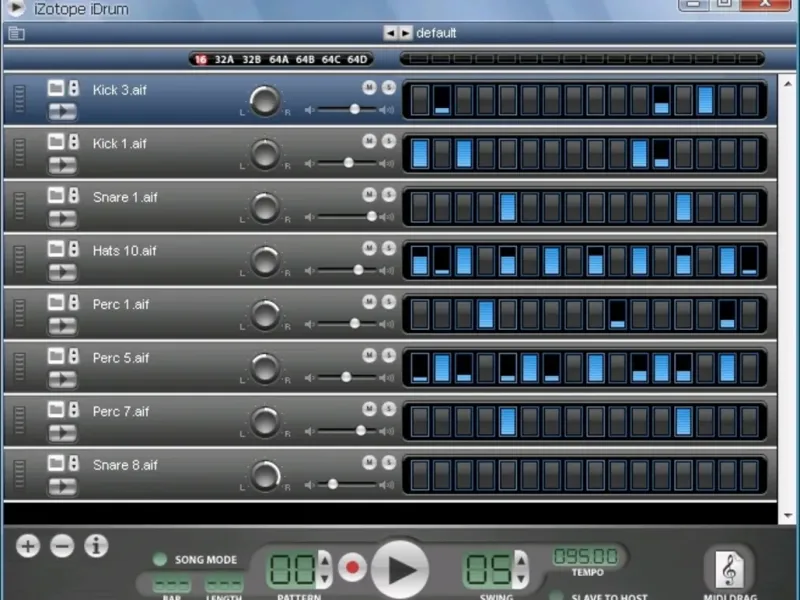Preview the Snare 8.aif sample
The width and height of the screenshot is (800, 600).
click(62, 486)
